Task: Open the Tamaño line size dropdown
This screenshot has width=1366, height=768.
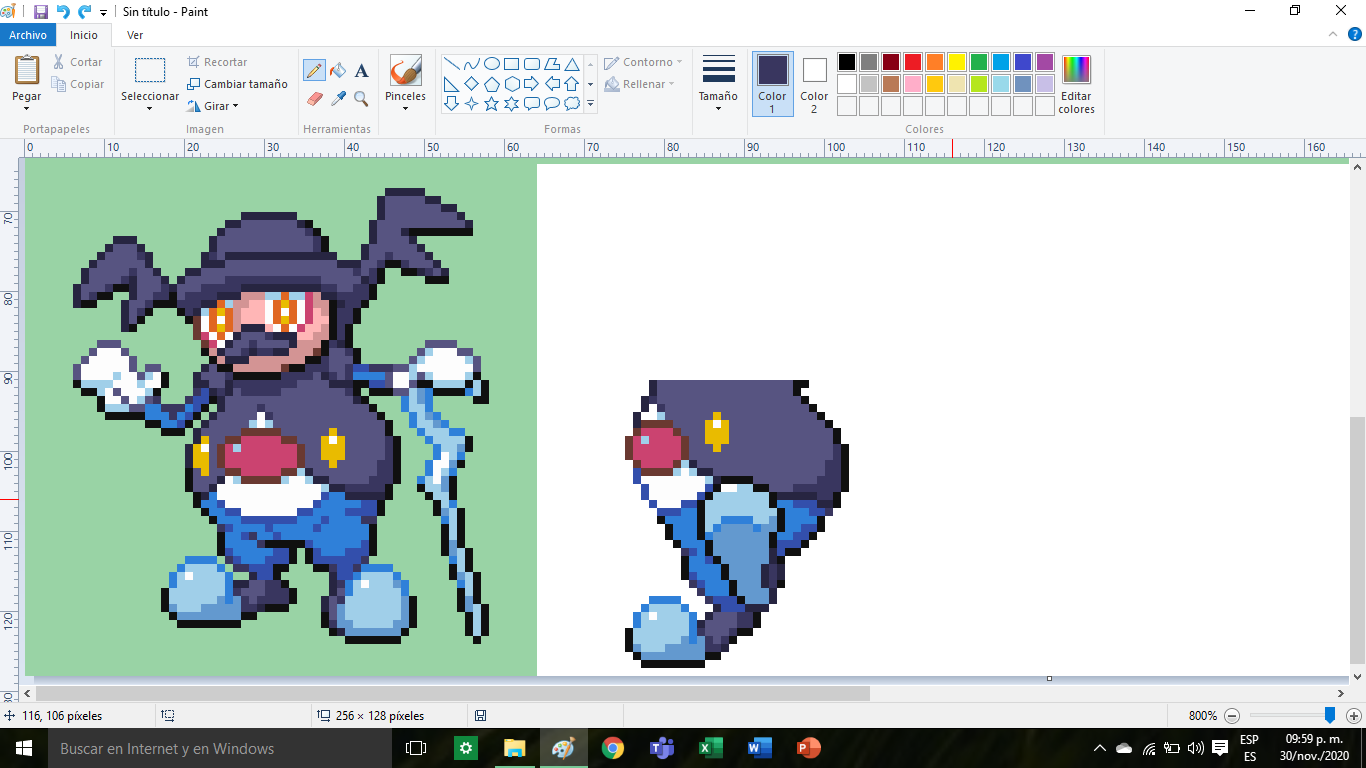Action: click(x=718, y=108)
